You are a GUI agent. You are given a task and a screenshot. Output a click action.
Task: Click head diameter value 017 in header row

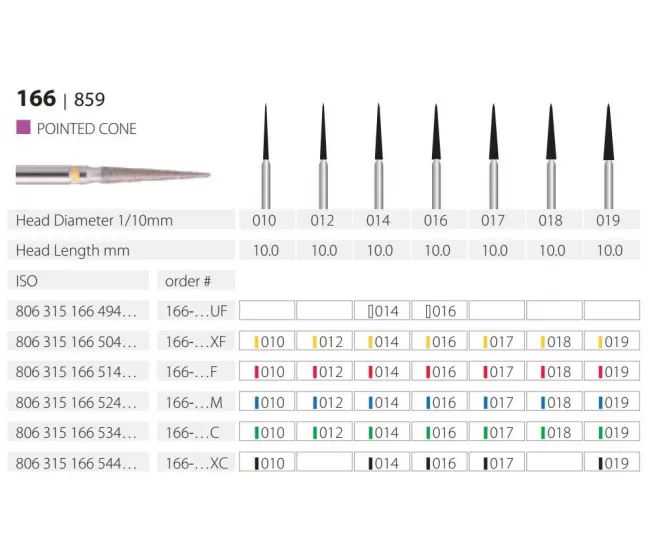[x=493, y=220]
